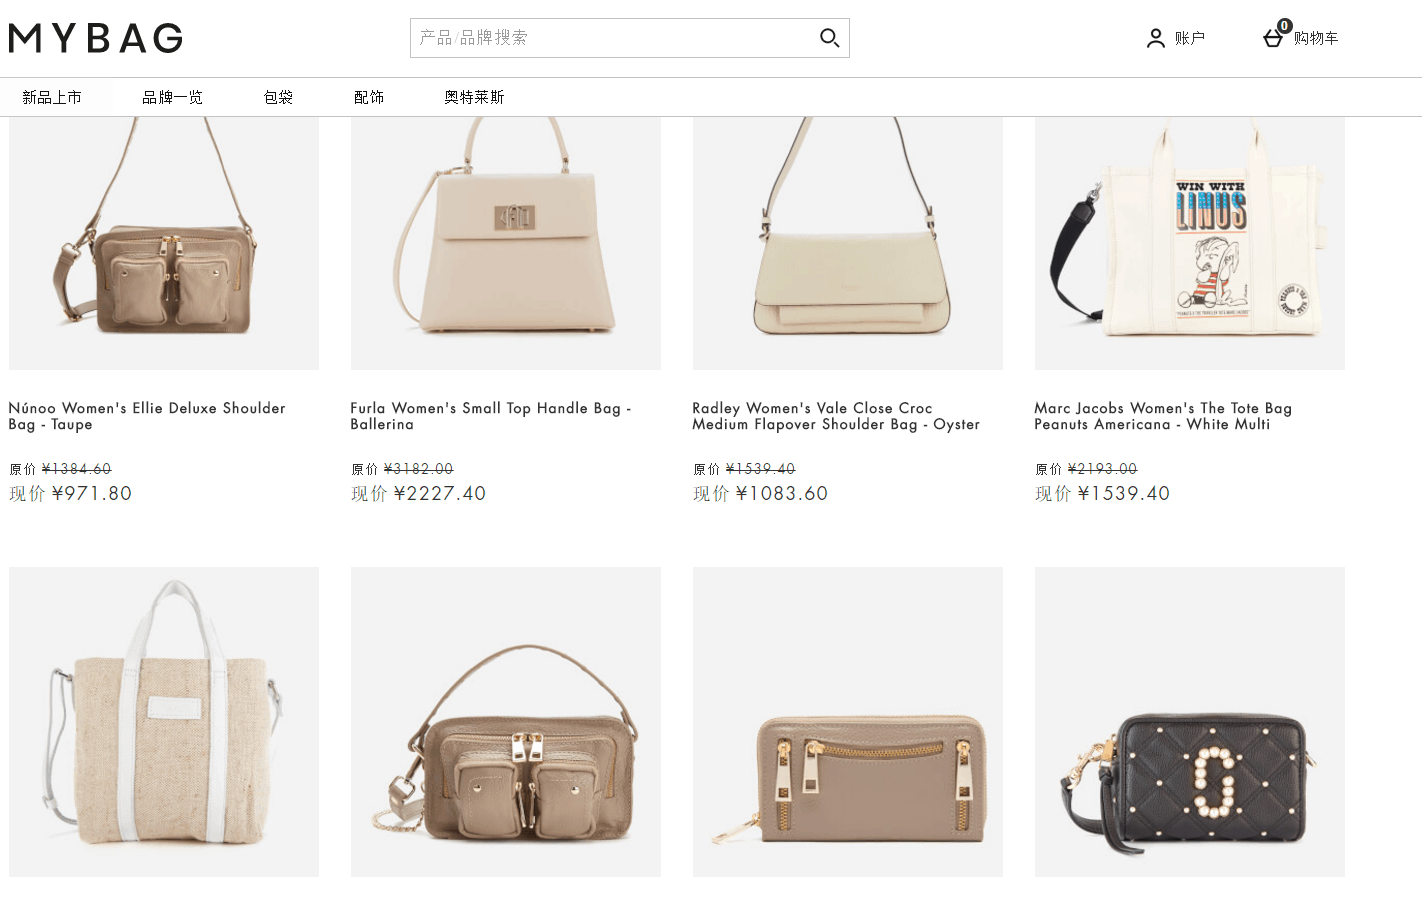Open the 配饰 menu
1422x903 pixels.
click(369, 97)
